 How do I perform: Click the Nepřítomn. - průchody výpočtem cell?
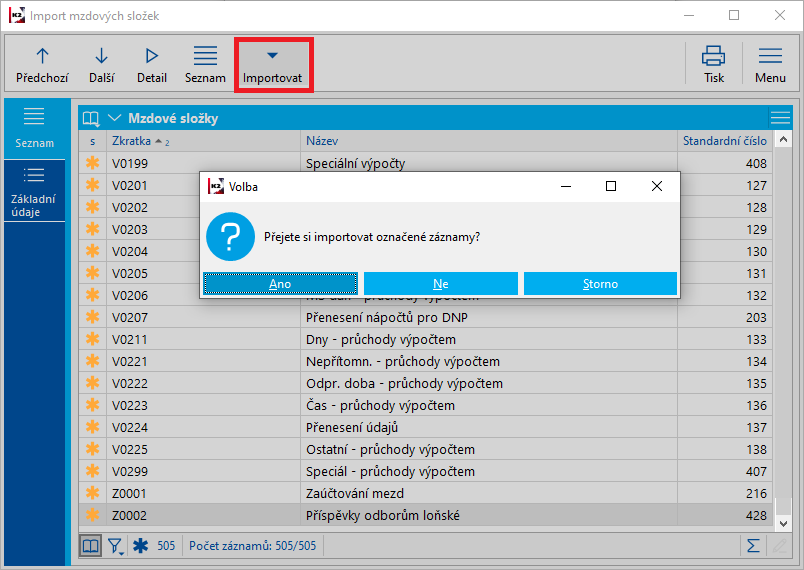(489, 361)
